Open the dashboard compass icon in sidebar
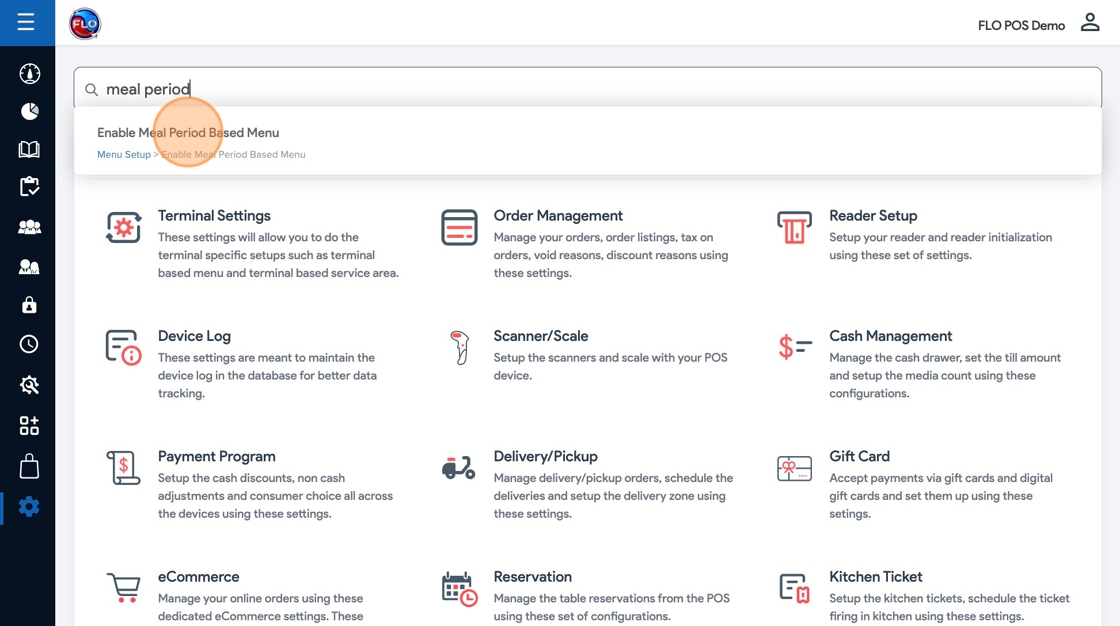 [x=29, y=74]
